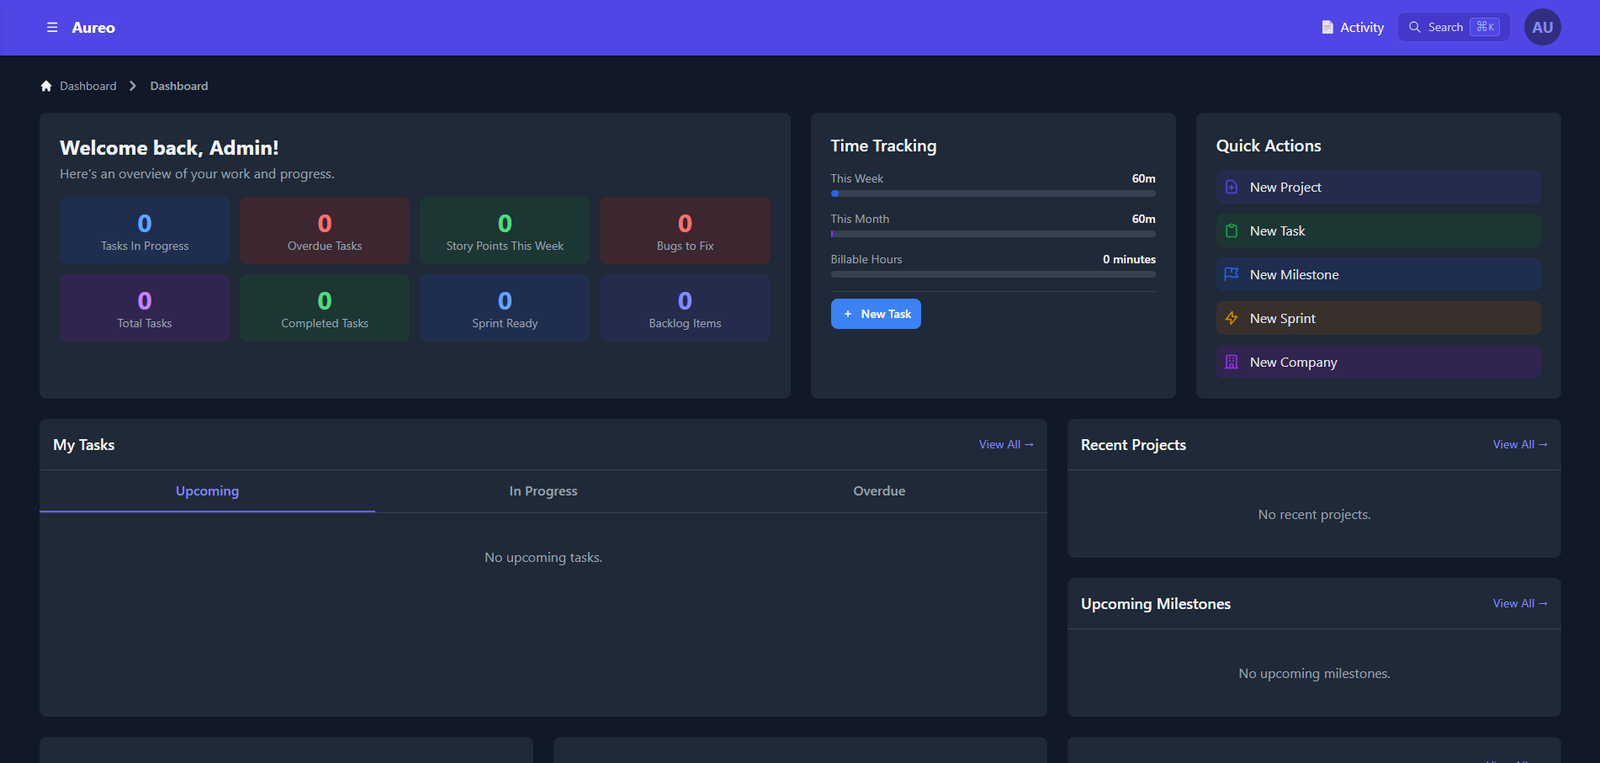Screen dimensions: 1600x763
Task: Click View All in Recent Projects
Action: tap(1520, 445)
